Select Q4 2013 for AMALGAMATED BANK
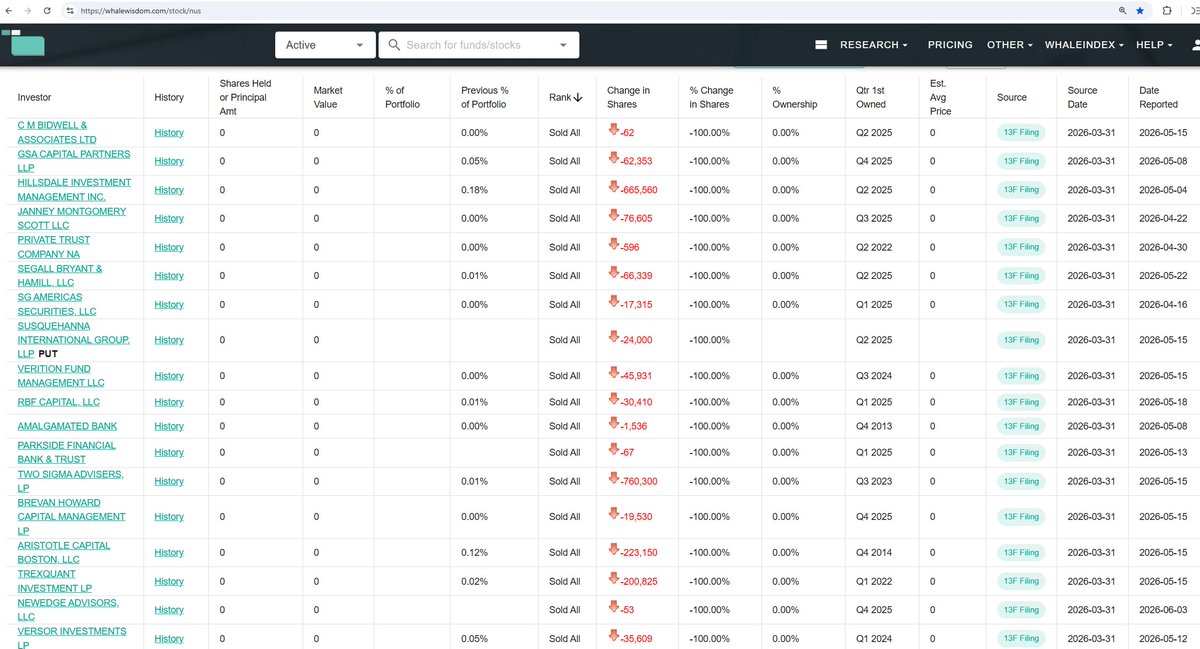Viewport: 1200px width, 649px height. [874, 426]
